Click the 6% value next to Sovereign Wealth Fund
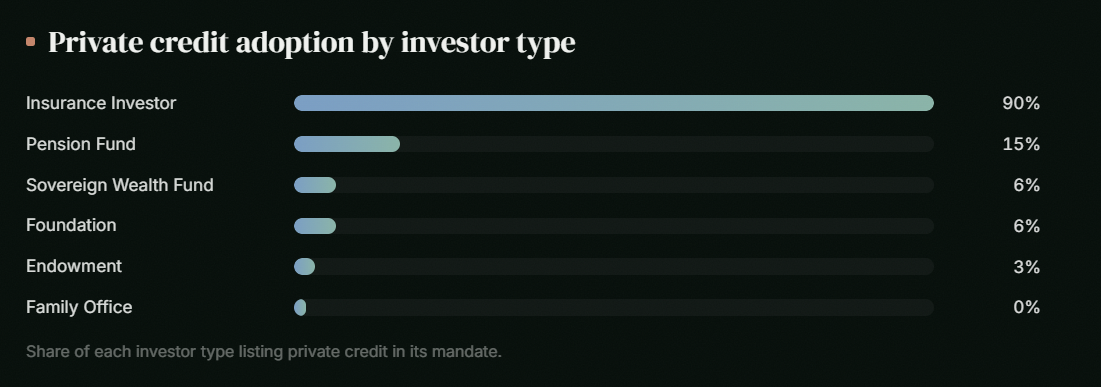The image size is (1101, 387). (1027, 185)
